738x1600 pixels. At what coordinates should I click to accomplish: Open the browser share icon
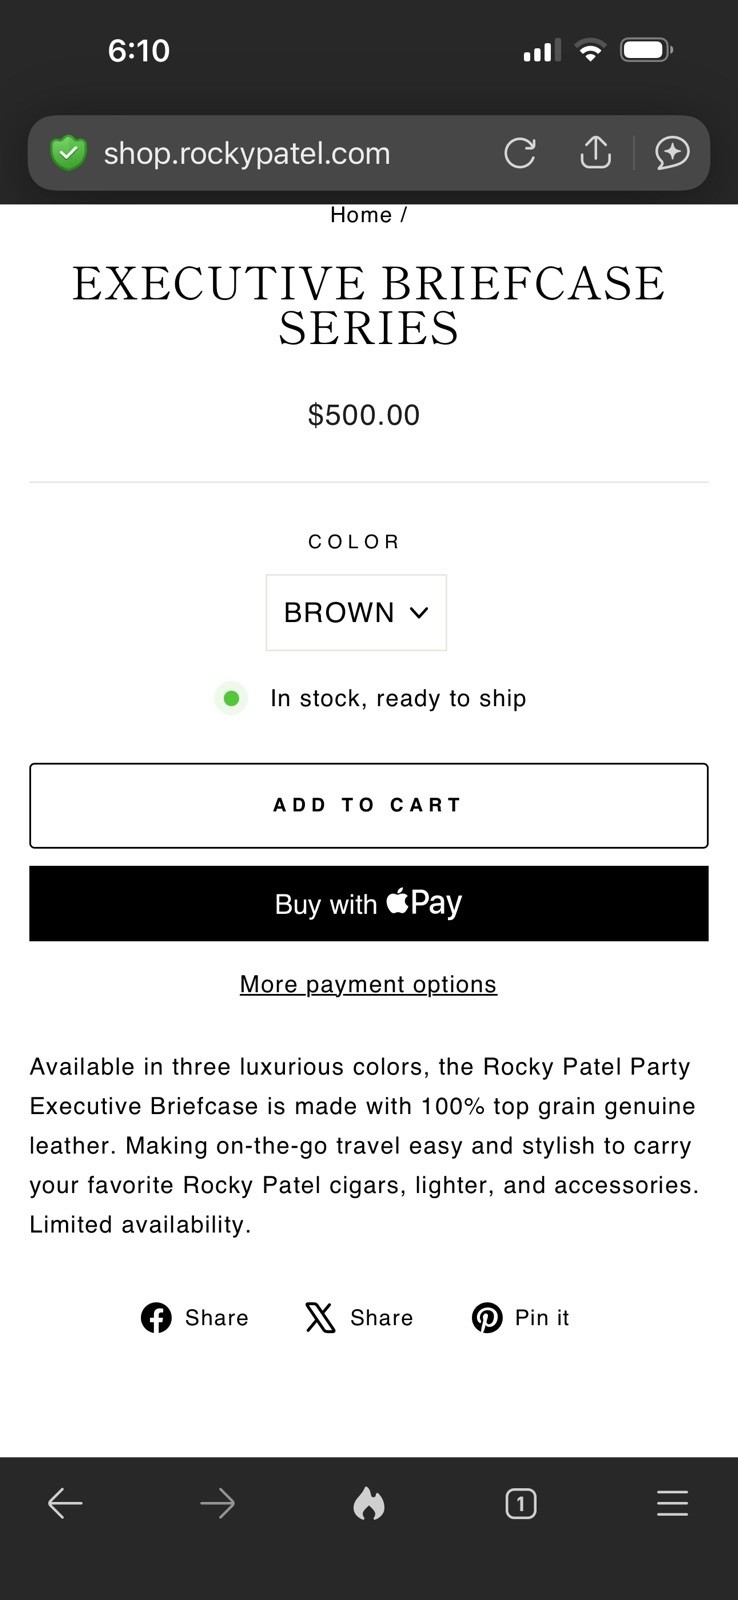click(595, 152)
